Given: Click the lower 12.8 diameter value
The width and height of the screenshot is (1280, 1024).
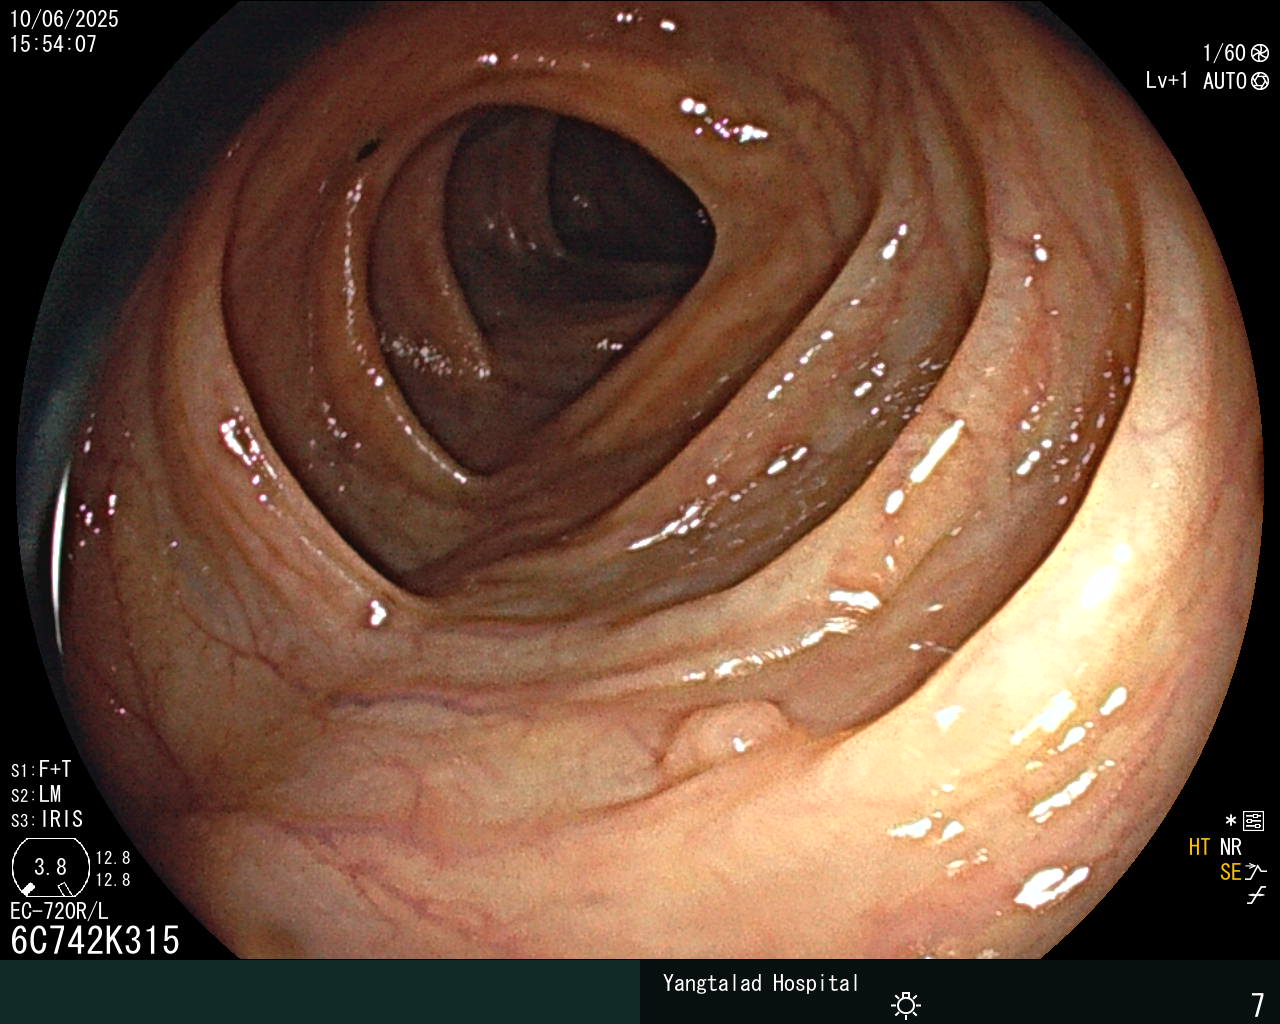Looking at the screenshot, I should coord(113,880).
